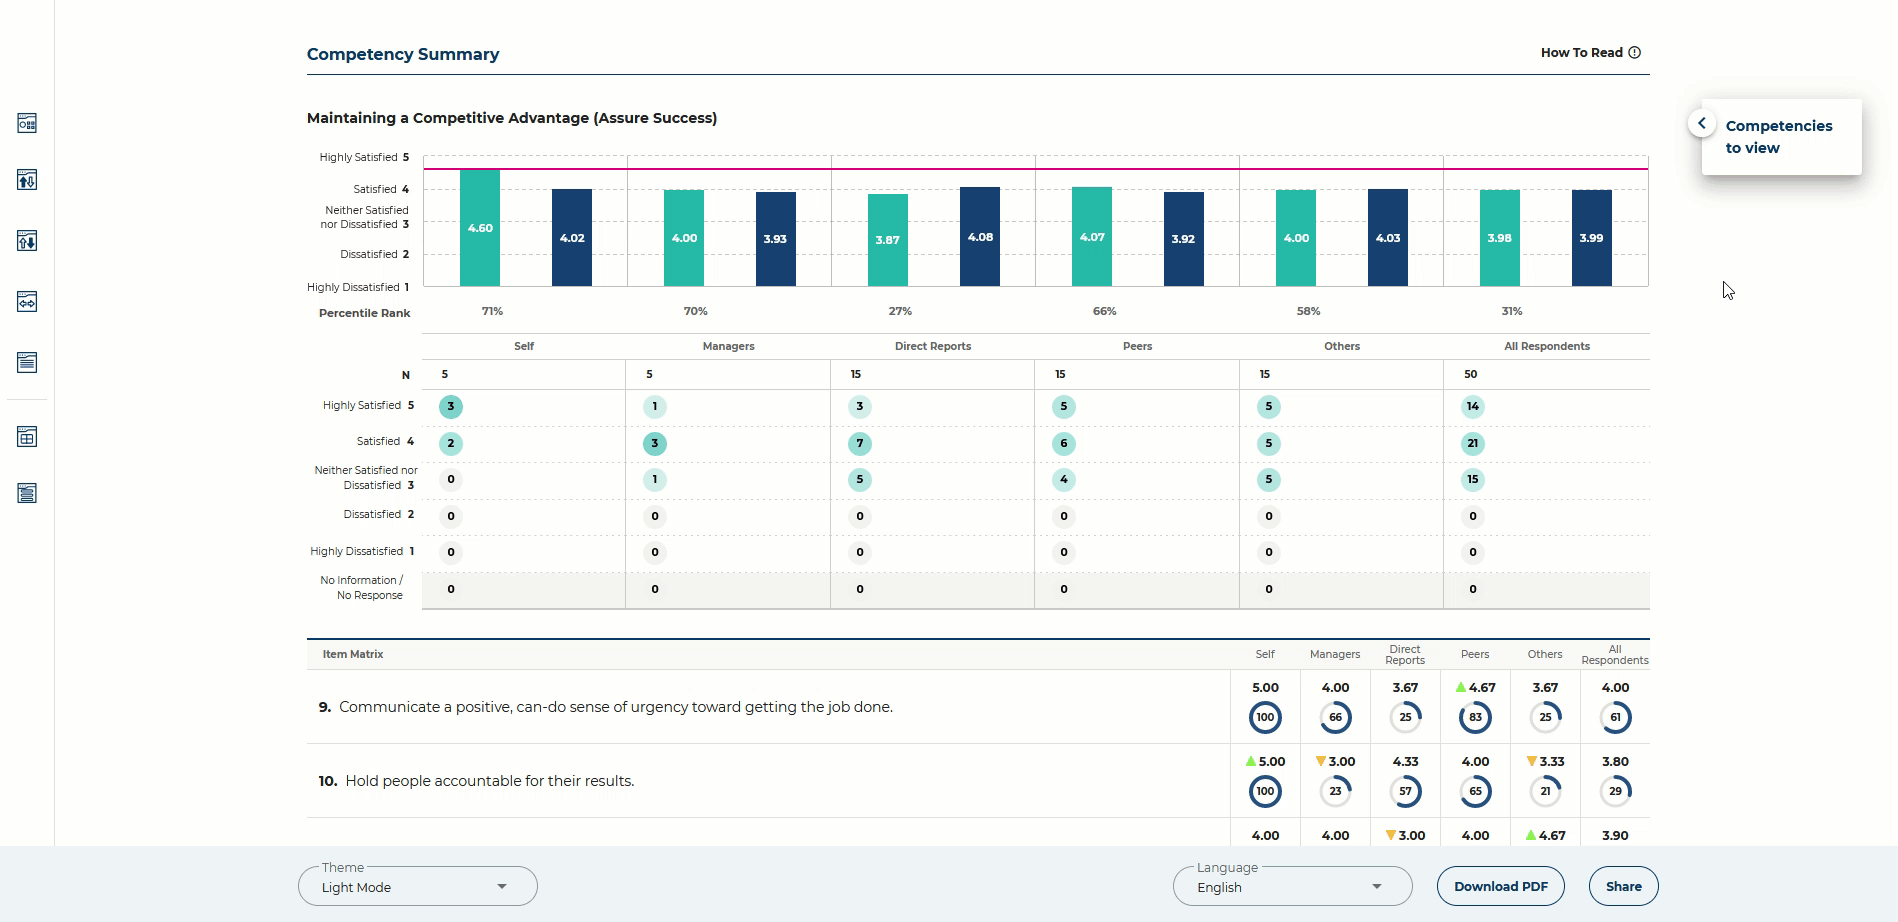Click the Share button
1898x922 pixels.
[1624, 886]
